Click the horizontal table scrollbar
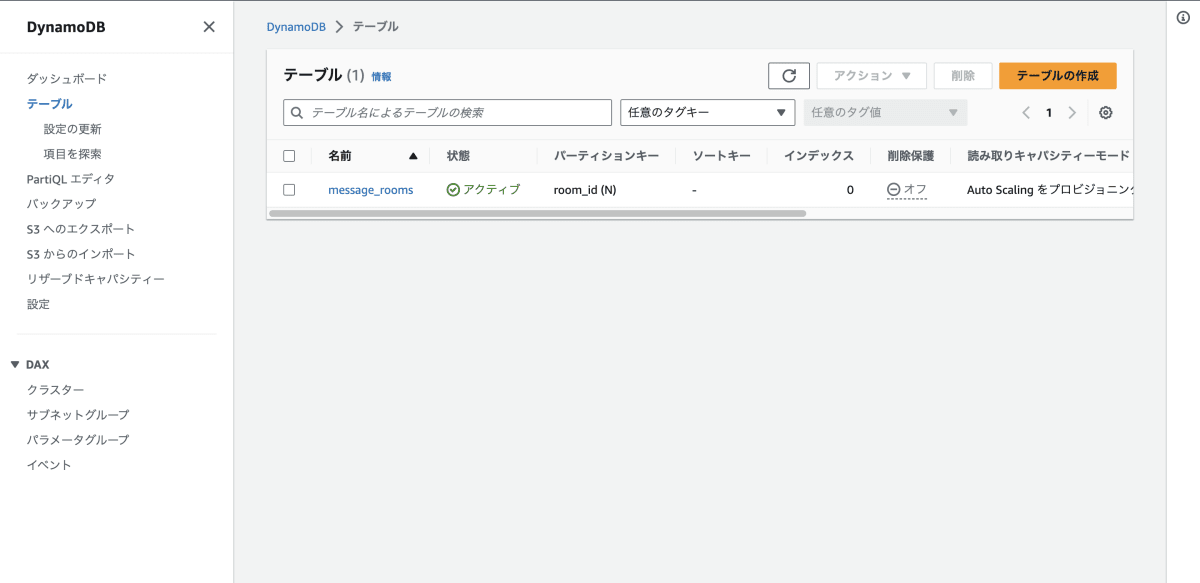This screenshot has height=583, width=1200. 538,213
